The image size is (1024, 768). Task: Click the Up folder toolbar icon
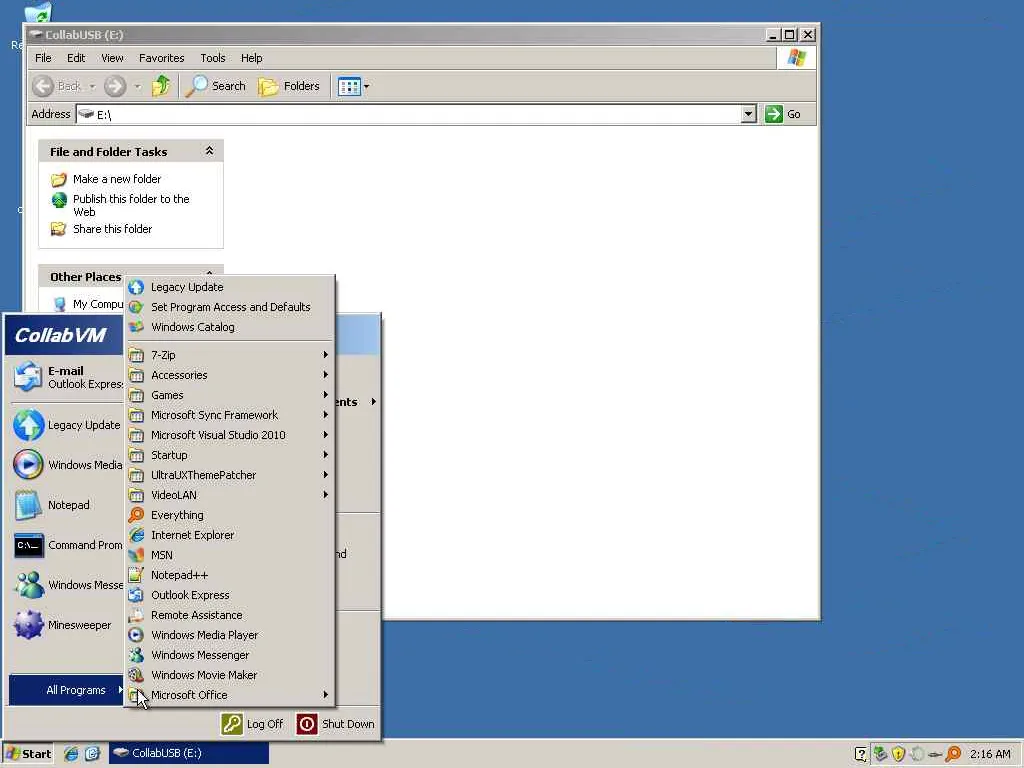pyautogui.click(x=161, y=86)
